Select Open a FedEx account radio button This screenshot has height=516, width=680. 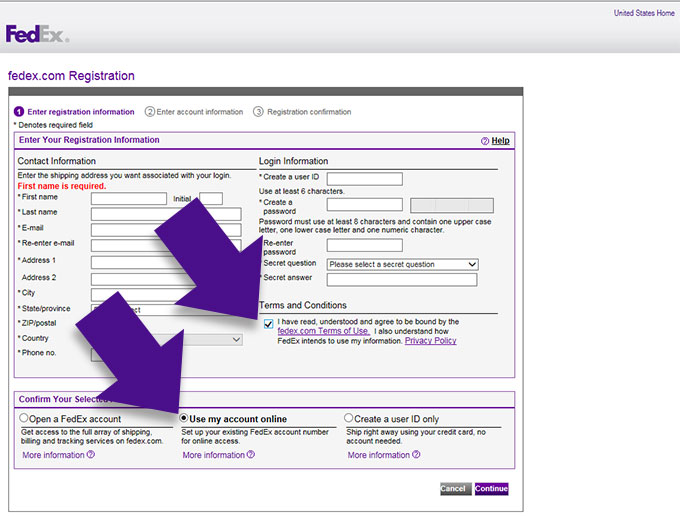coord(24,418)
